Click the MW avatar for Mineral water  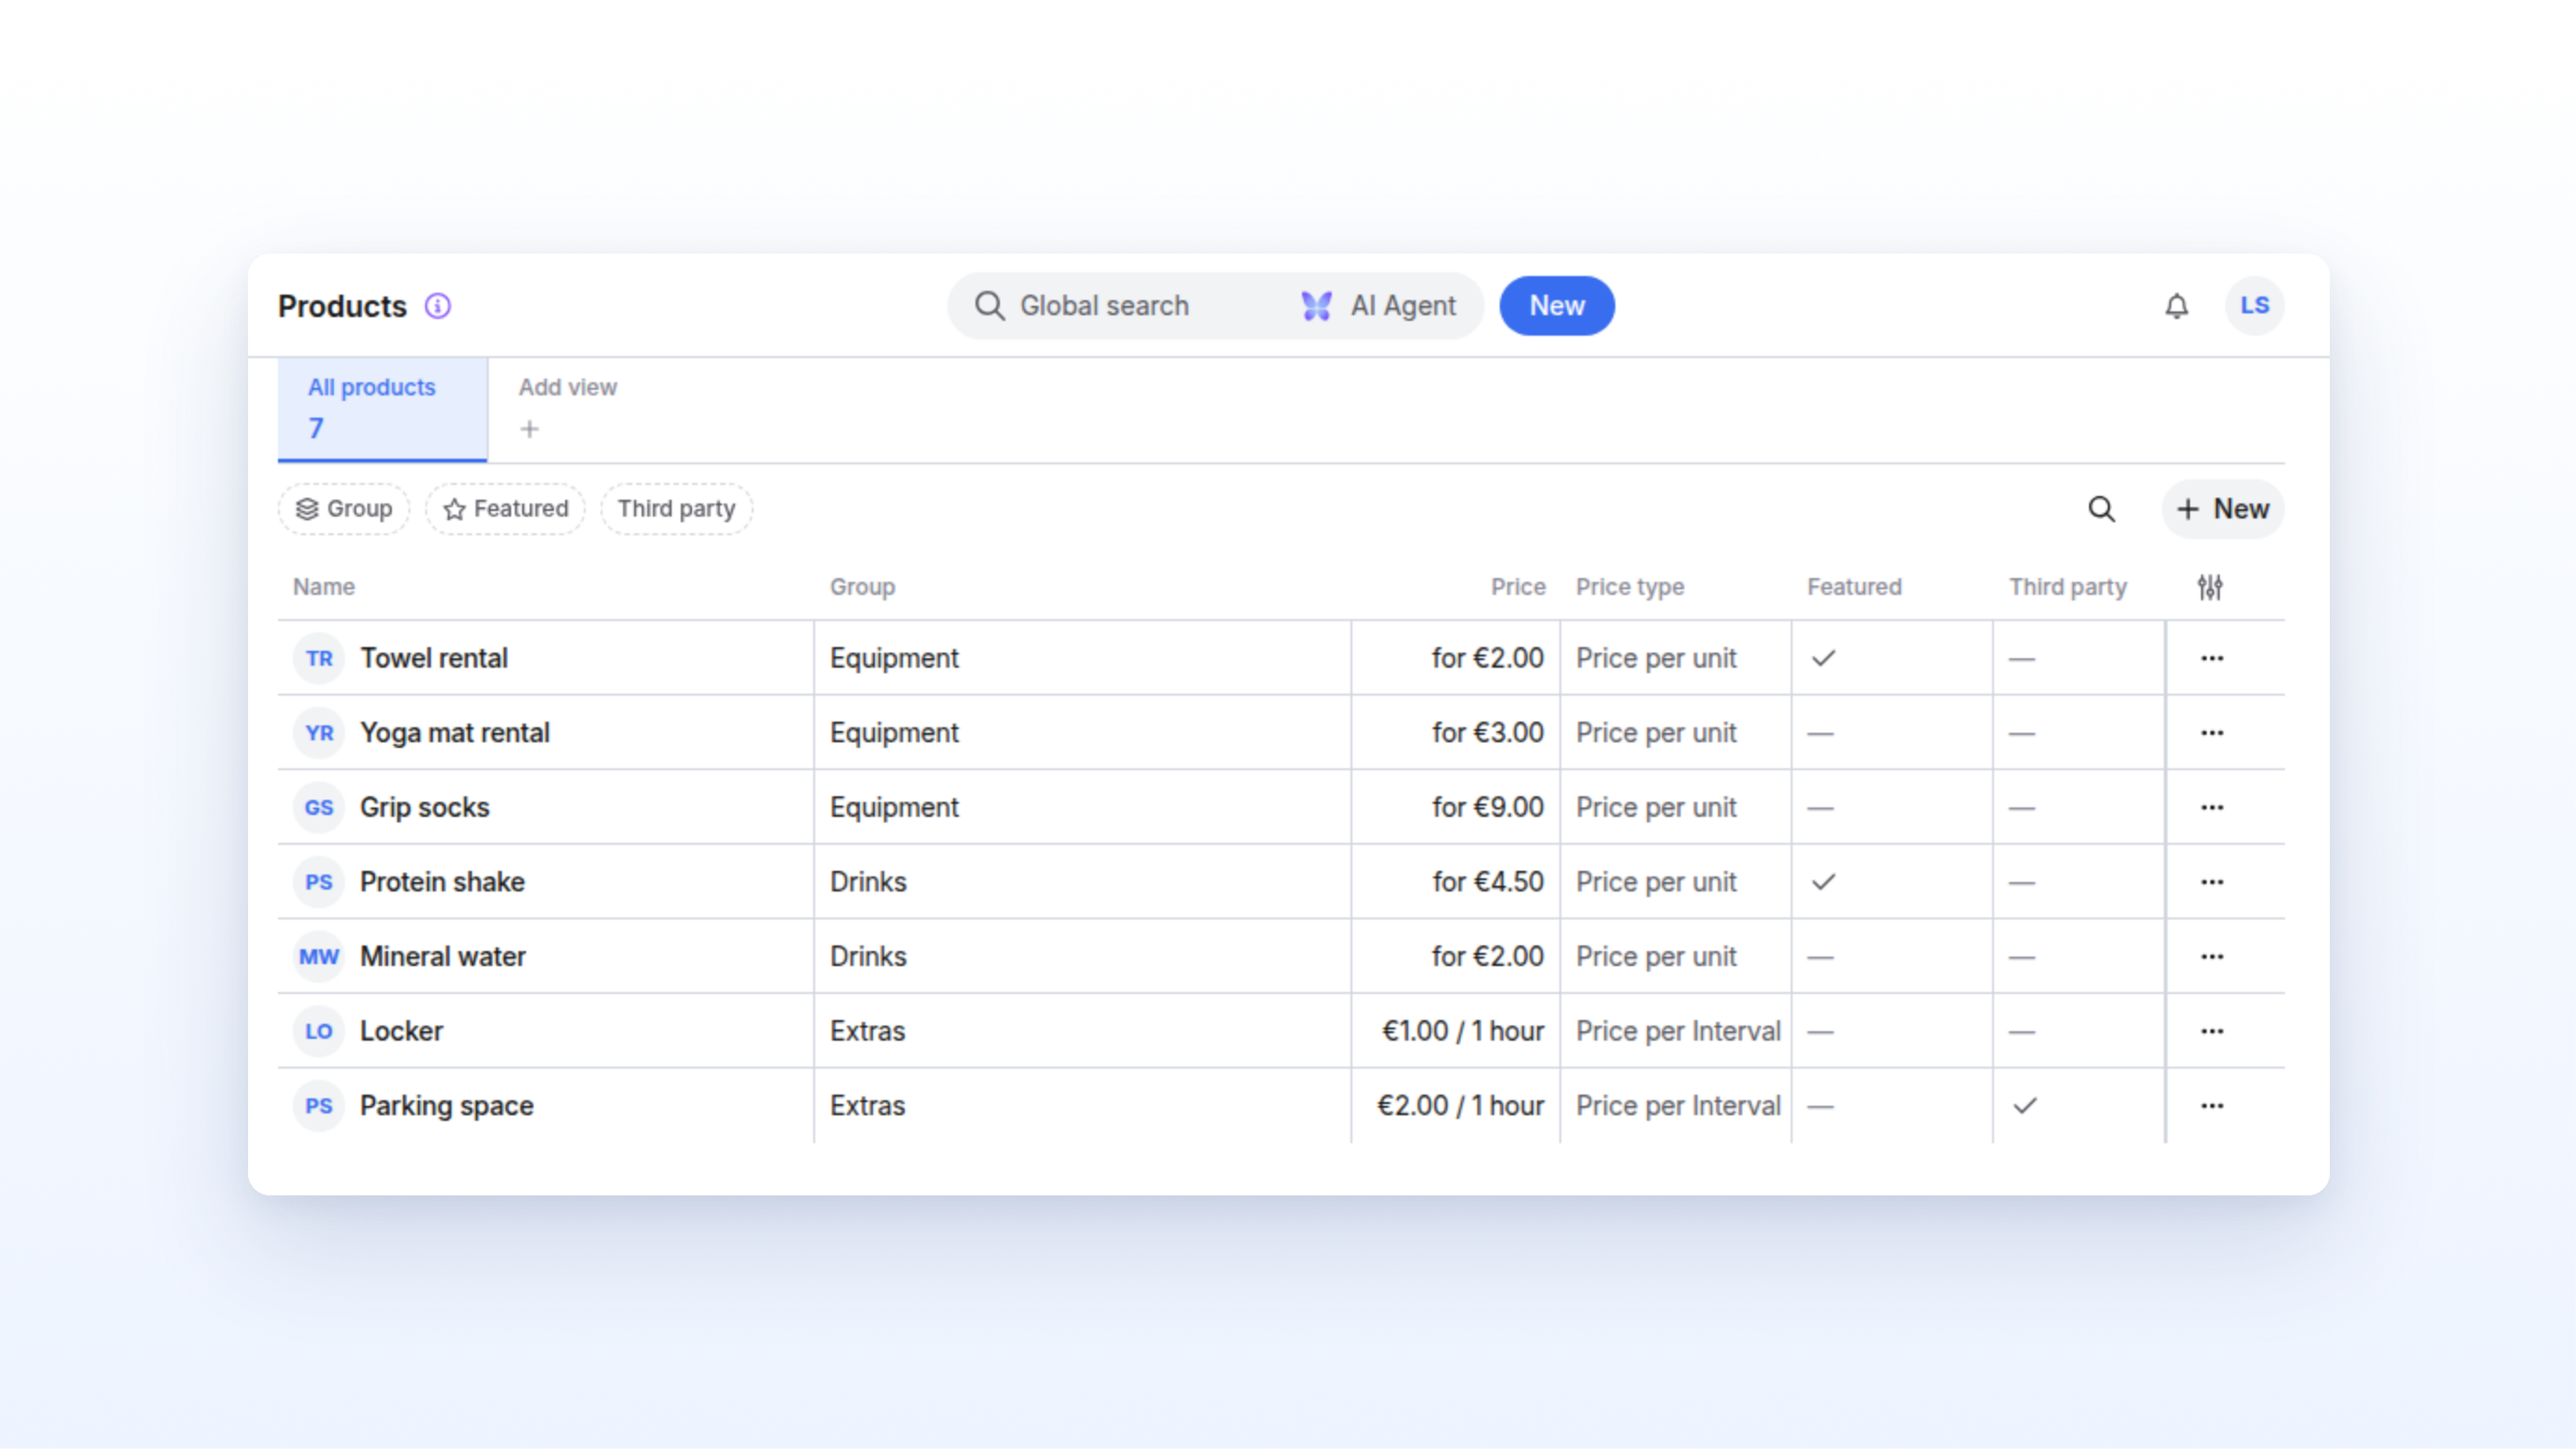point(319,957)
